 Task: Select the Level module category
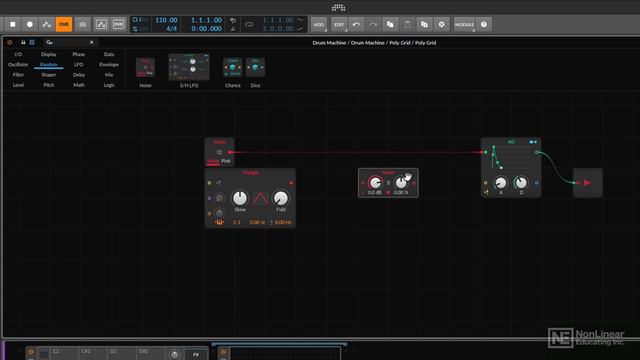tap(18, 85)
